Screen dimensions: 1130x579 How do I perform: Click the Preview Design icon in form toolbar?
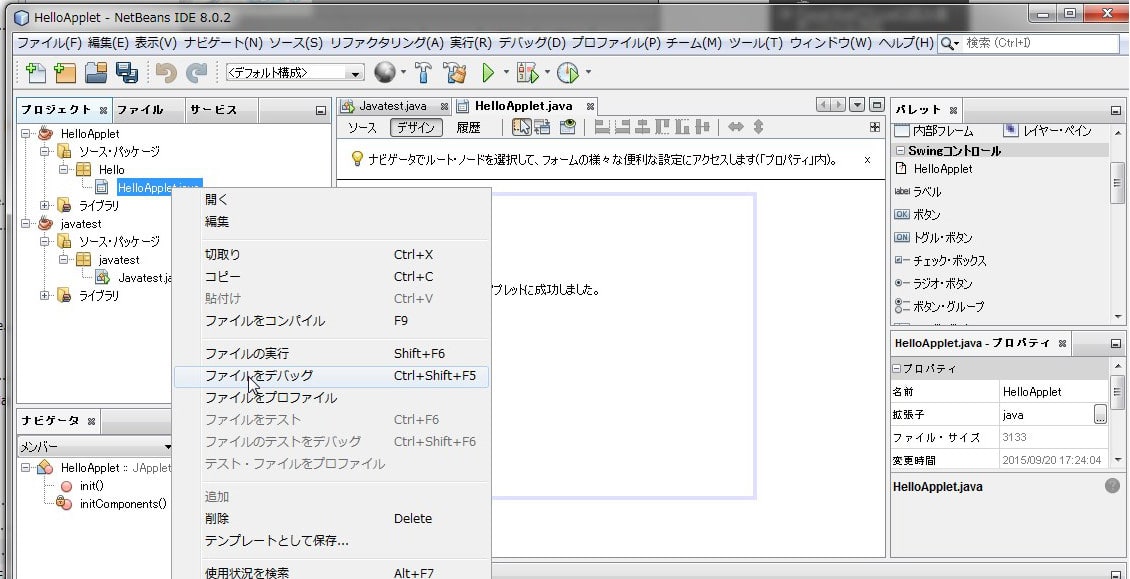[568, 128]
